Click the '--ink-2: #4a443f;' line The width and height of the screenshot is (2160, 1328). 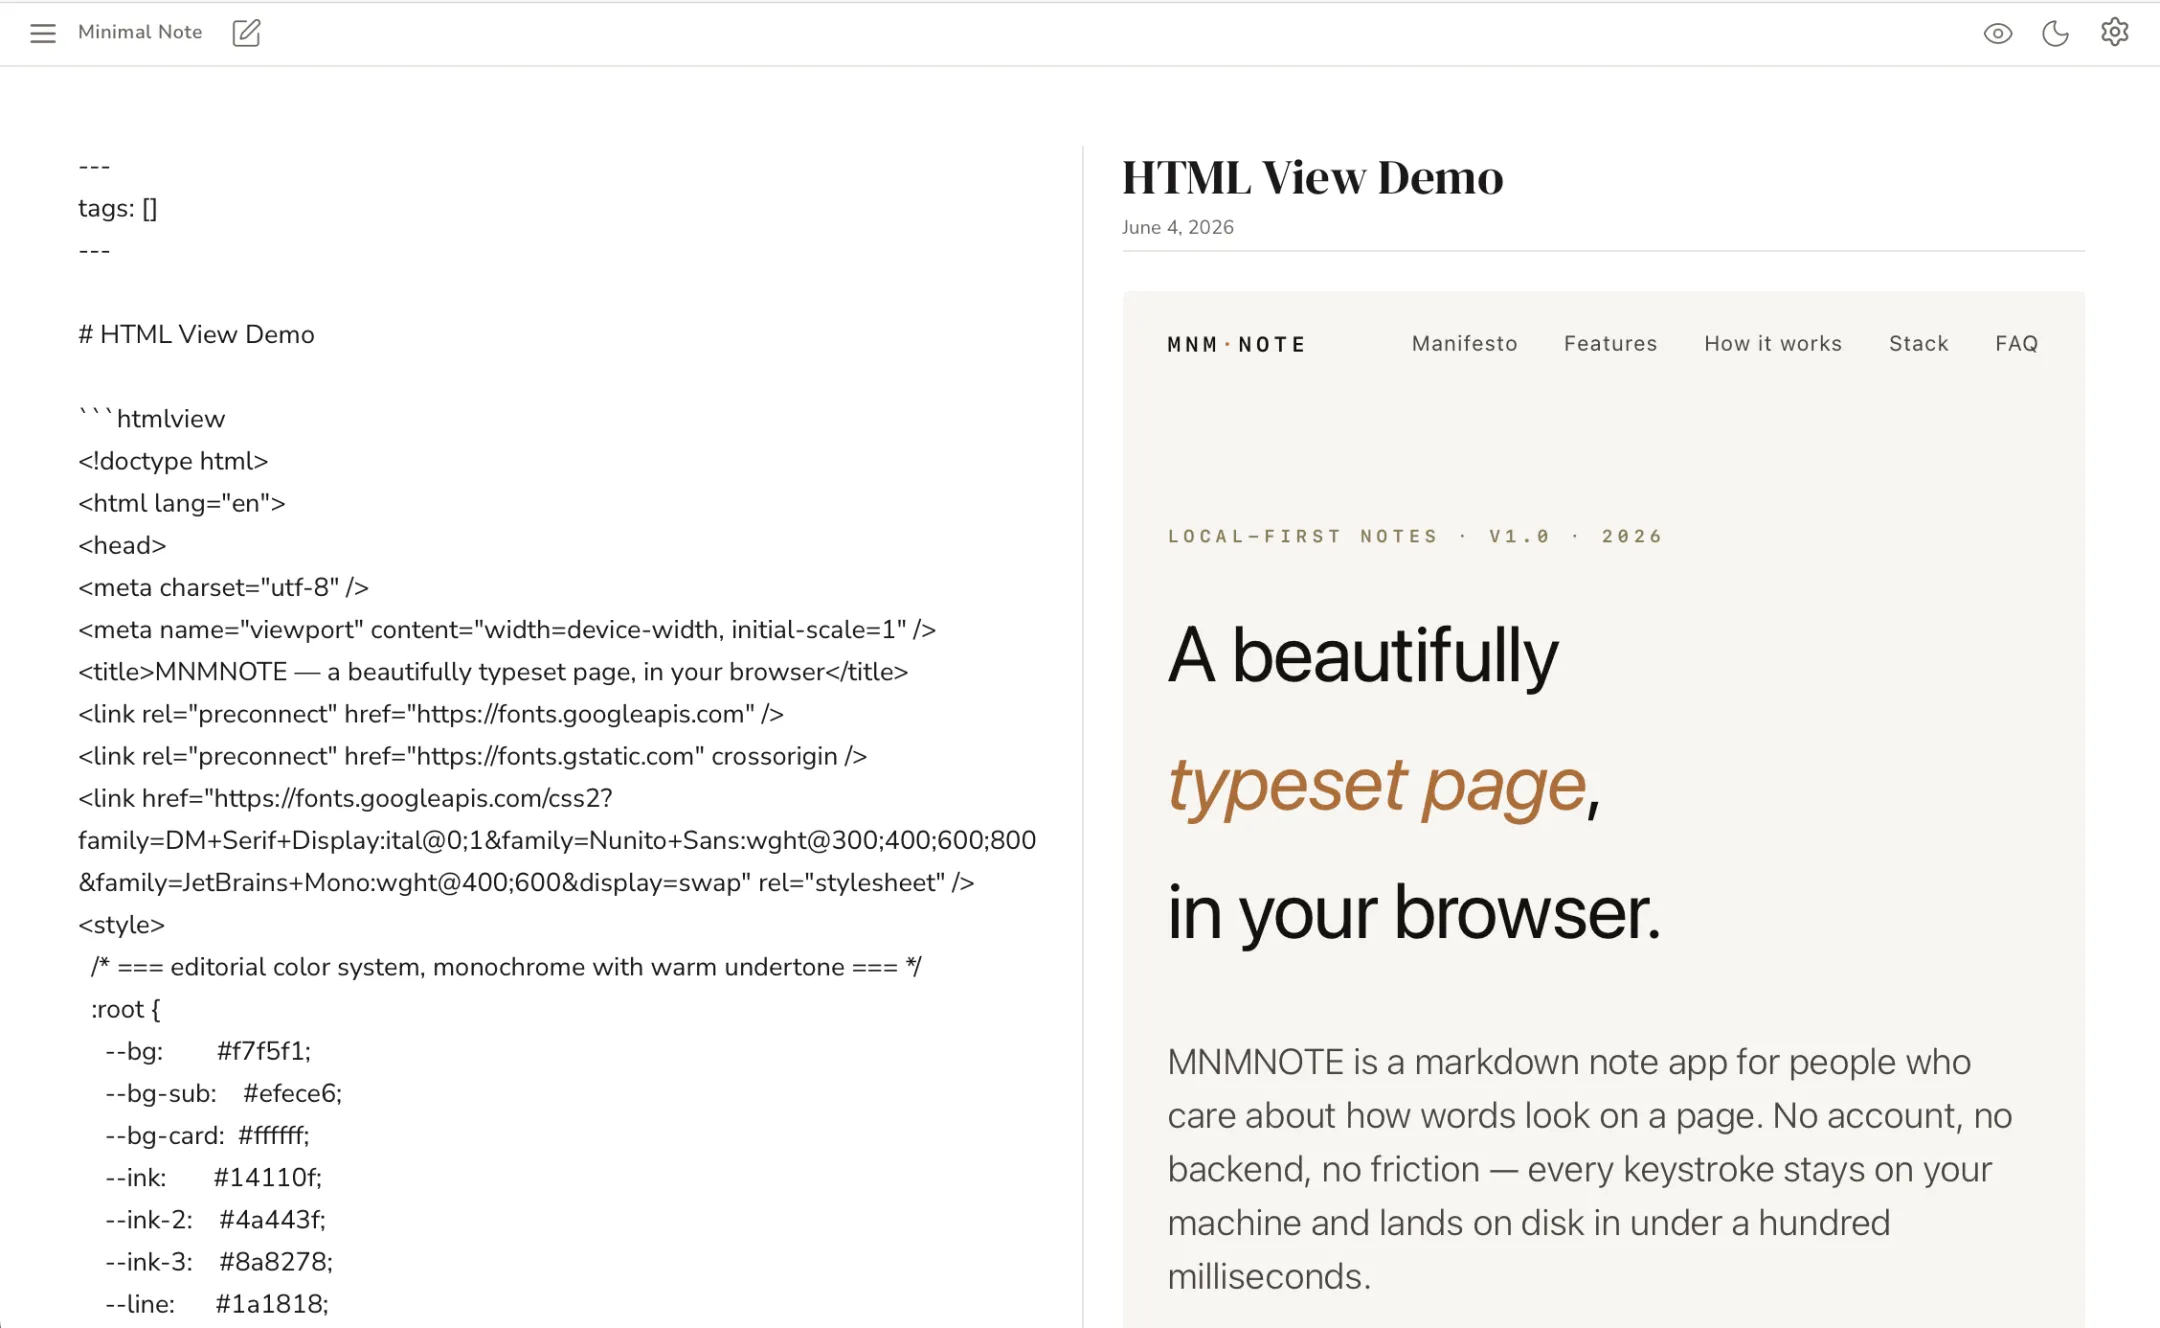(x=215, y=1219)
